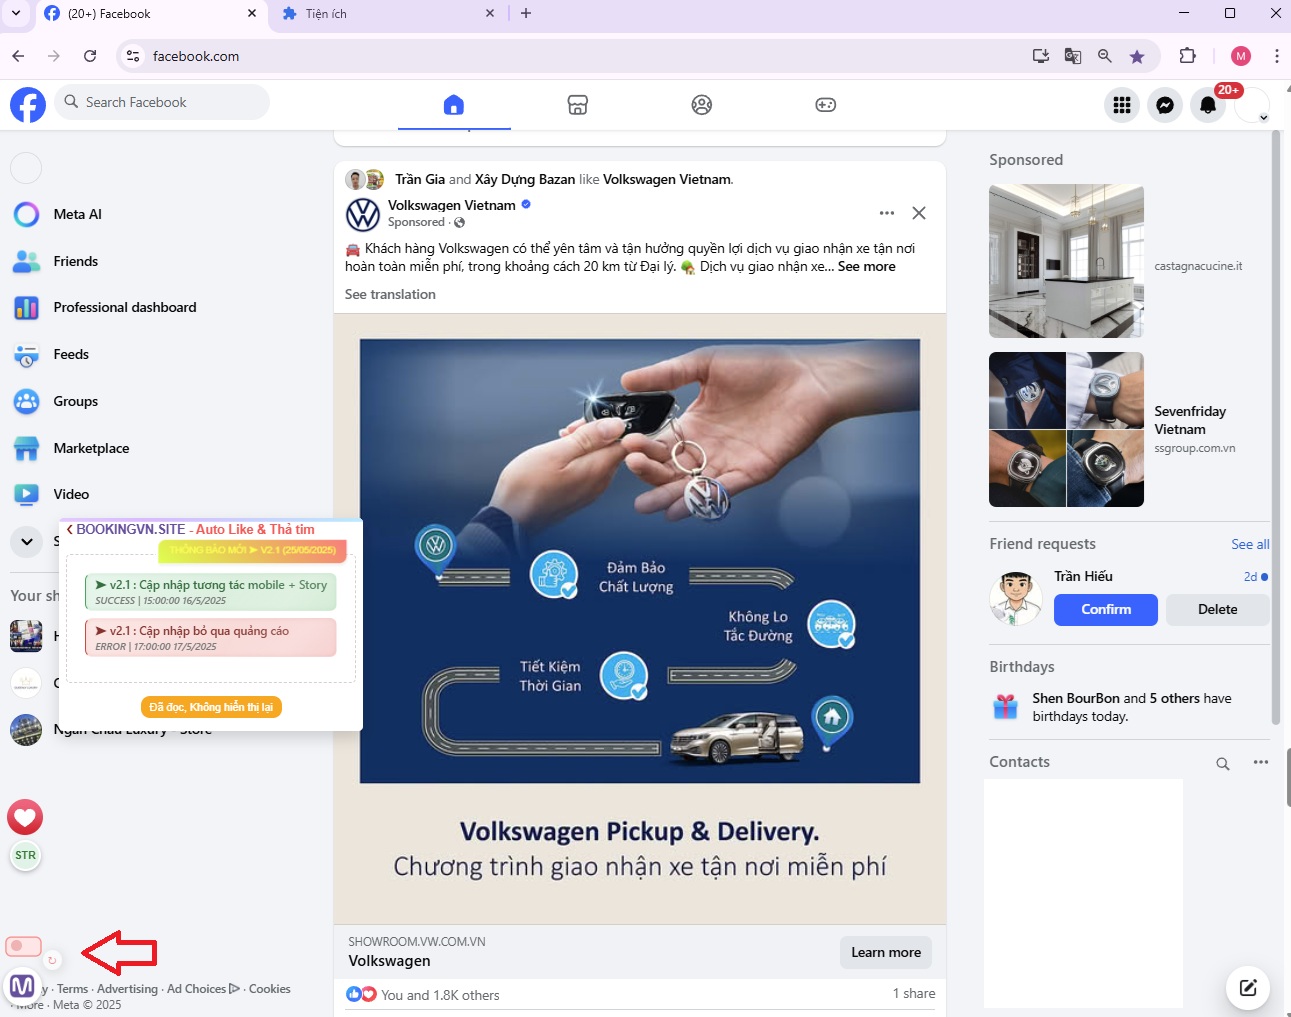The height and width of the screenshot is (1017, 1291).
Task: Click the green STR circle icon
Action: click(25, 855)
